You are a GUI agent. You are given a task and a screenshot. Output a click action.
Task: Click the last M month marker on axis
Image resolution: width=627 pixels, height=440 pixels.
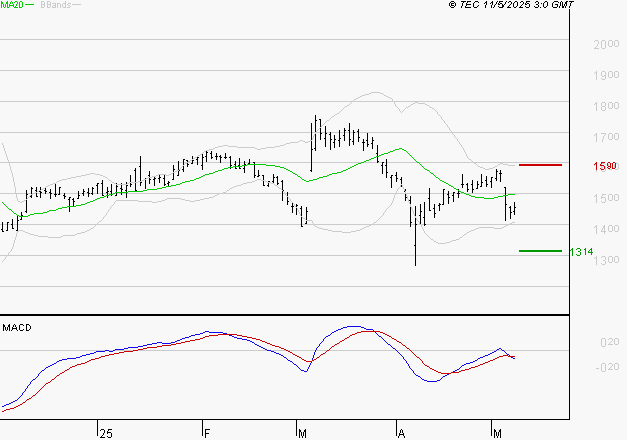499,431
